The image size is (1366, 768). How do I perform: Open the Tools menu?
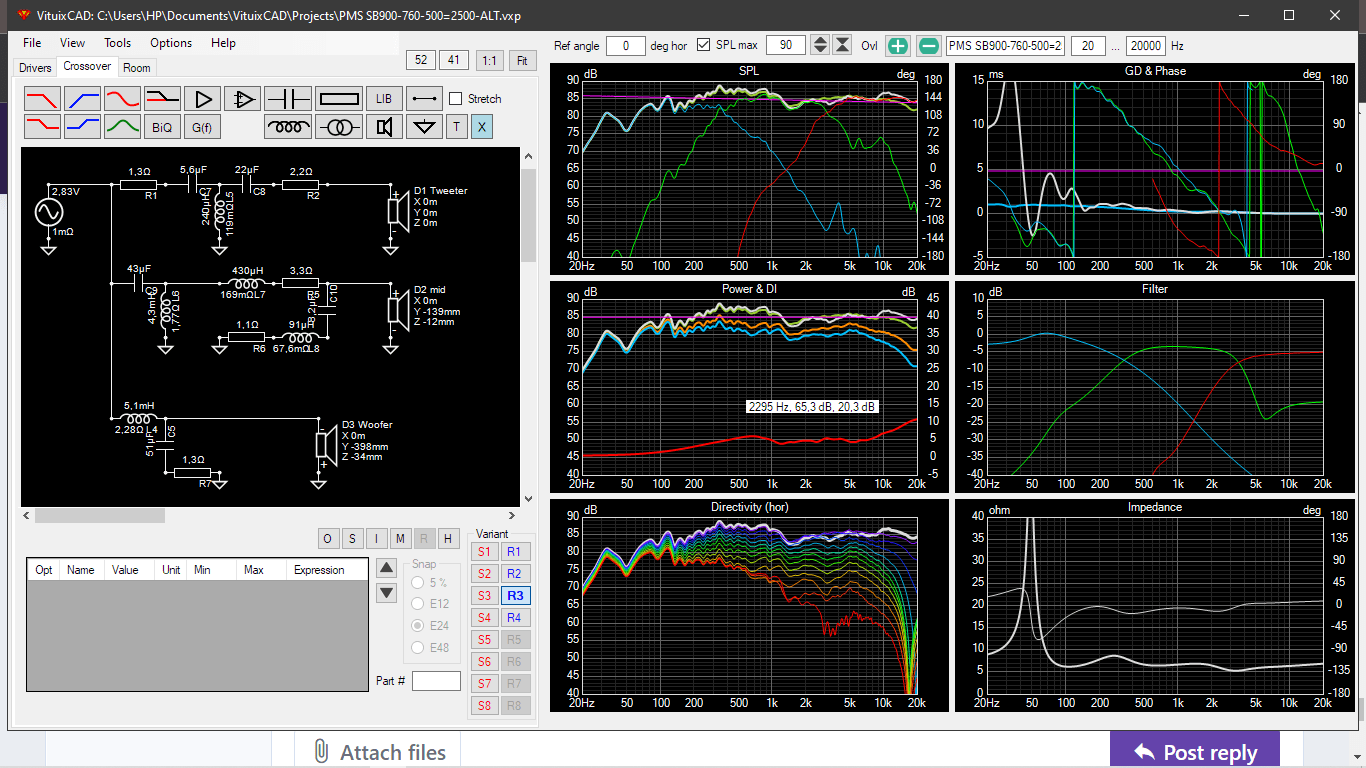coord(117,43)
